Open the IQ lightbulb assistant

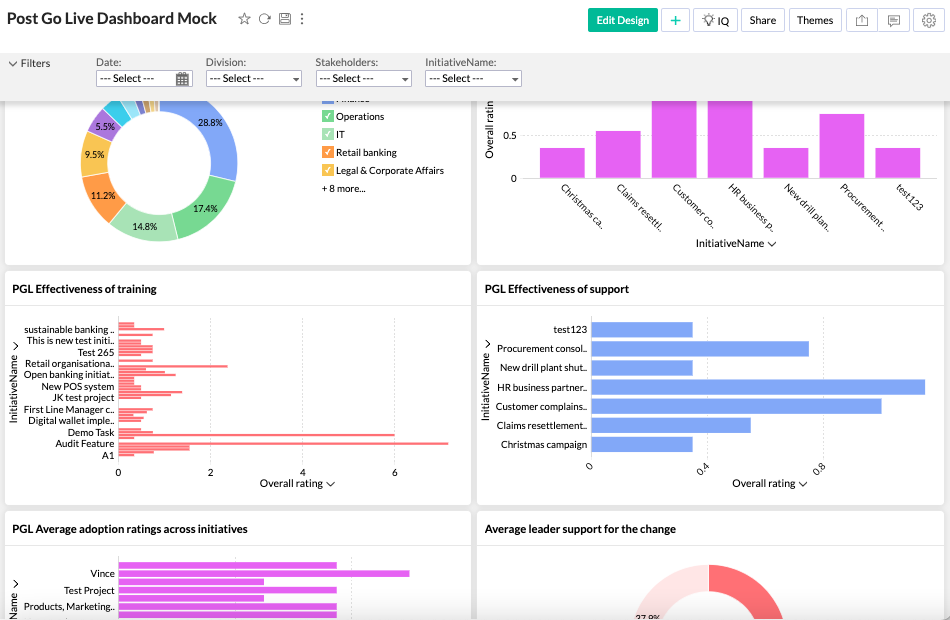tap(716, 20)
